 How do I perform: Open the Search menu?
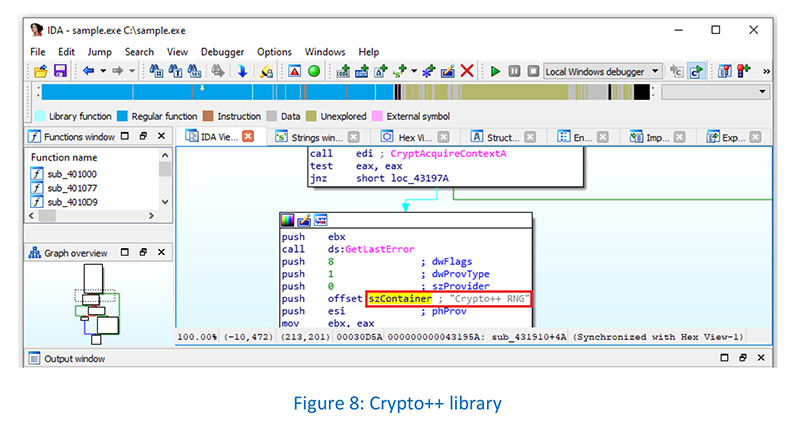(x=139, y=52)
